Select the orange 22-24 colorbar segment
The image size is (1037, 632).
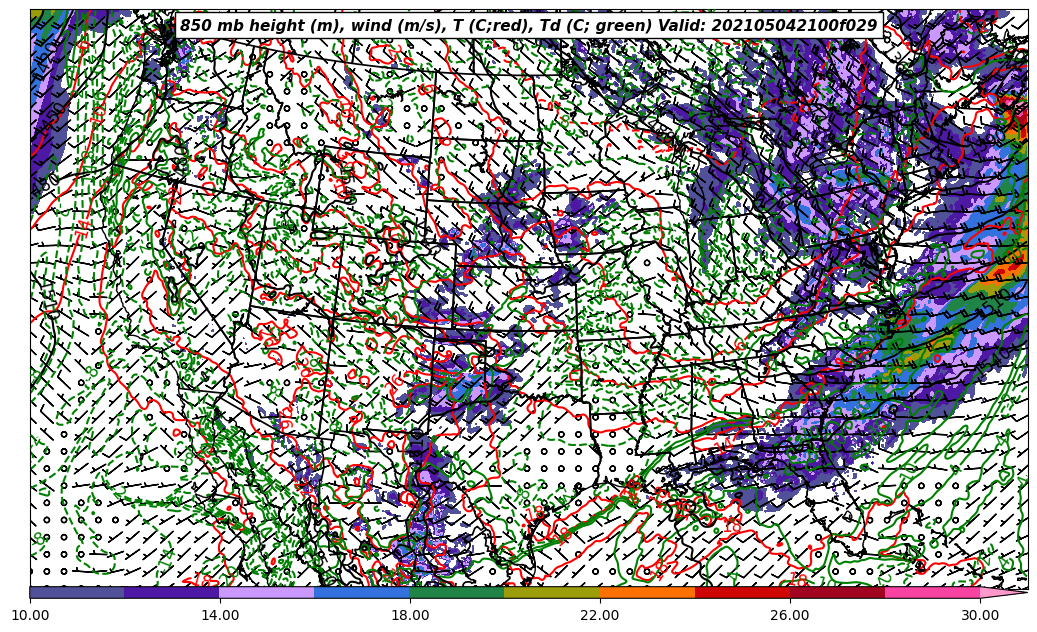647,592
